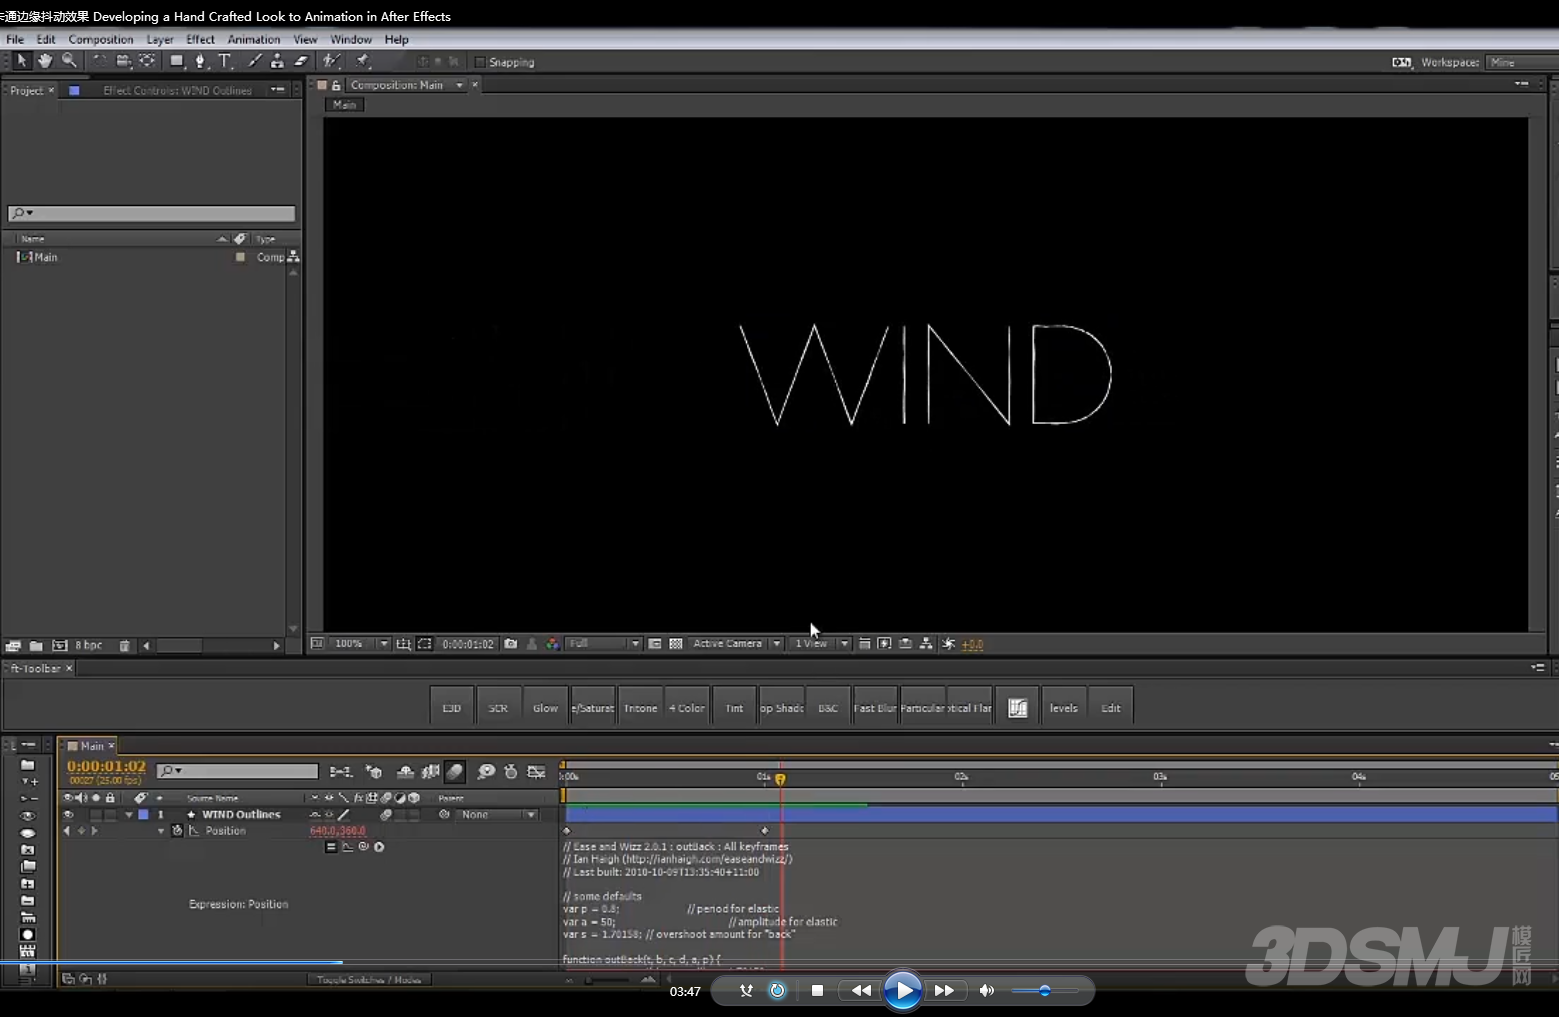Select the Selection arrow tool
This screenshot has height=1017, width=1559.
(22, 61)
